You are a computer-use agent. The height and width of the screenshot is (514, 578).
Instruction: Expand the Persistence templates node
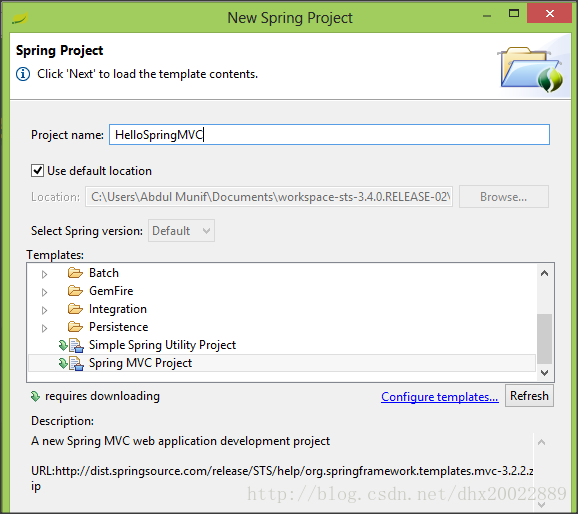tap(44, 328)
